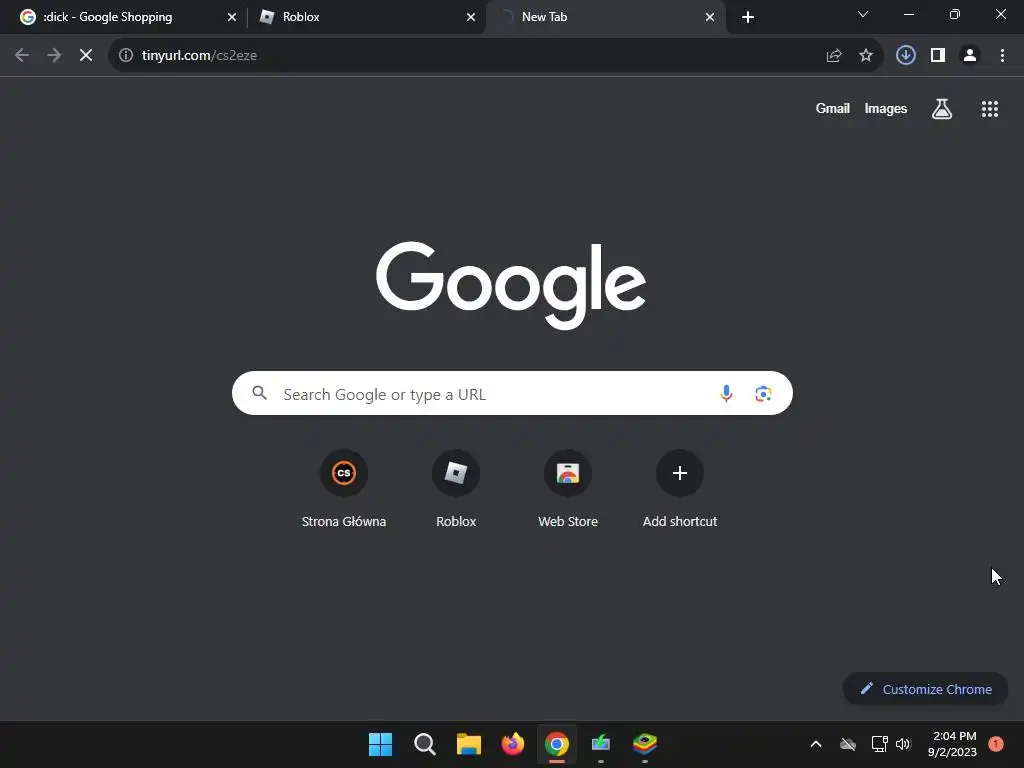1024x768 pixels.
Task: Open the Strona Główna shortcut
Action: (344, 490)
